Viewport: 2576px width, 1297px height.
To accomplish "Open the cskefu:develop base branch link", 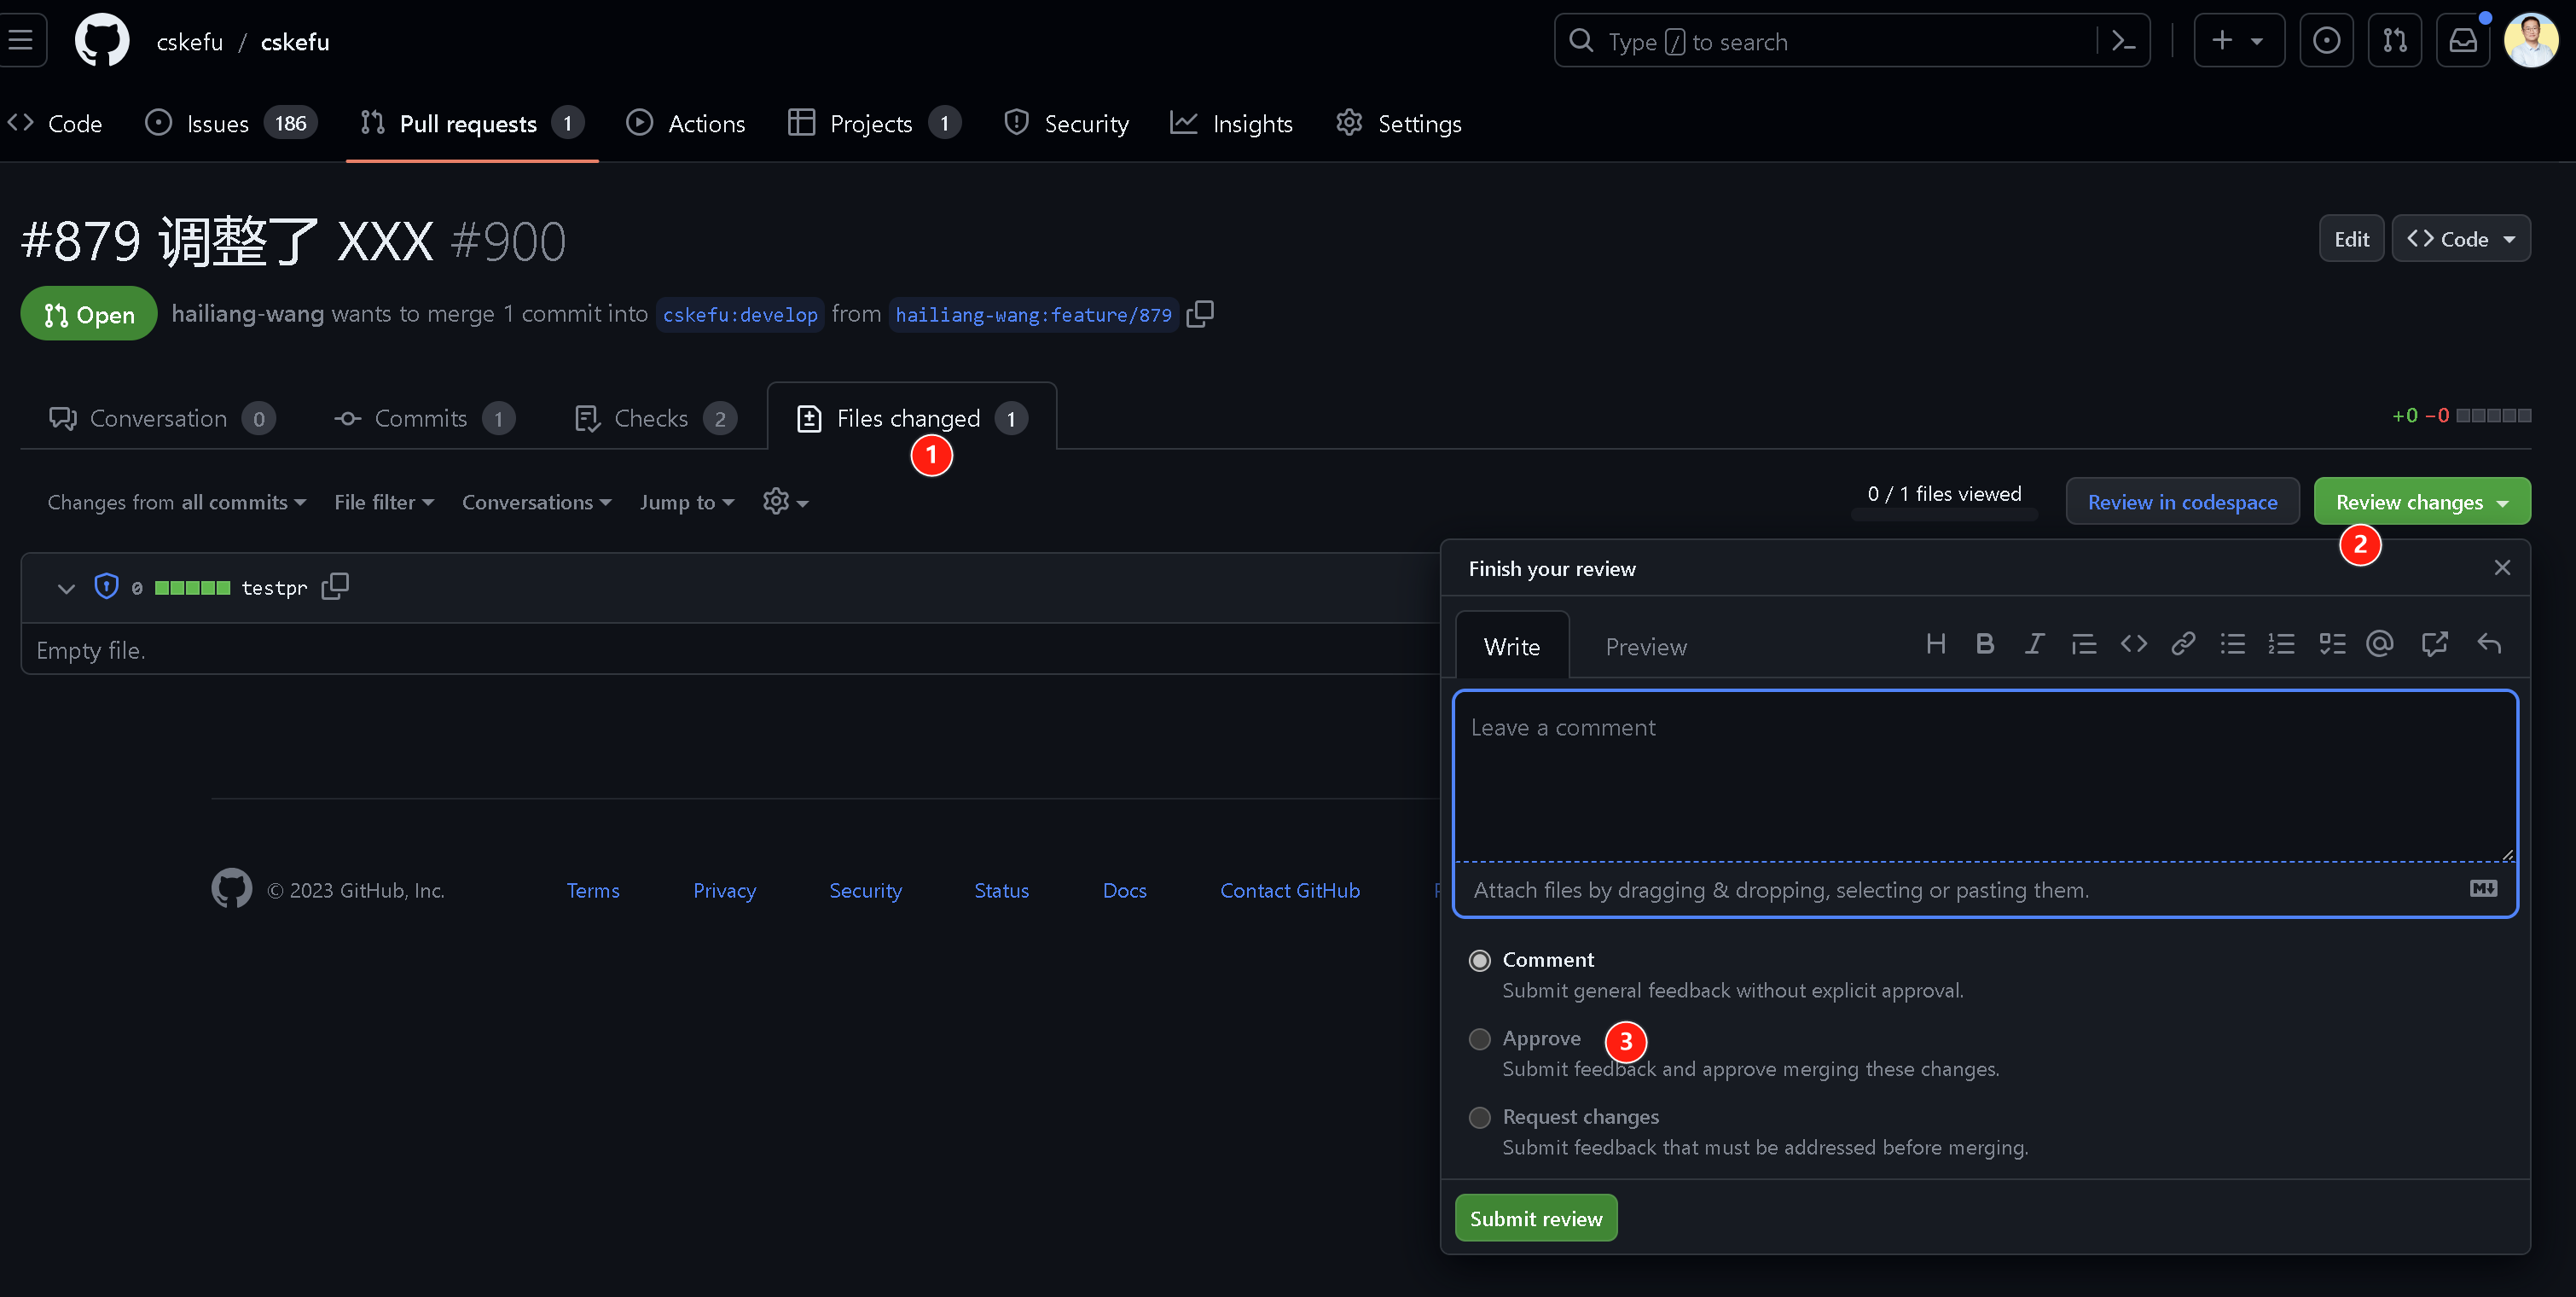I will pos(740,314).
